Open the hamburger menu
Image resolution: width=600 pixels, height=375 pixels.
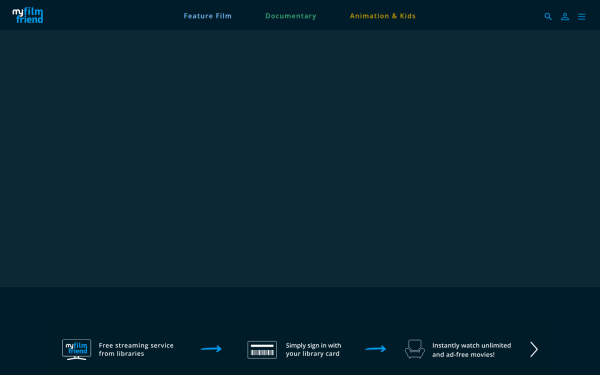pyautogui.click(x=582, y=16)
